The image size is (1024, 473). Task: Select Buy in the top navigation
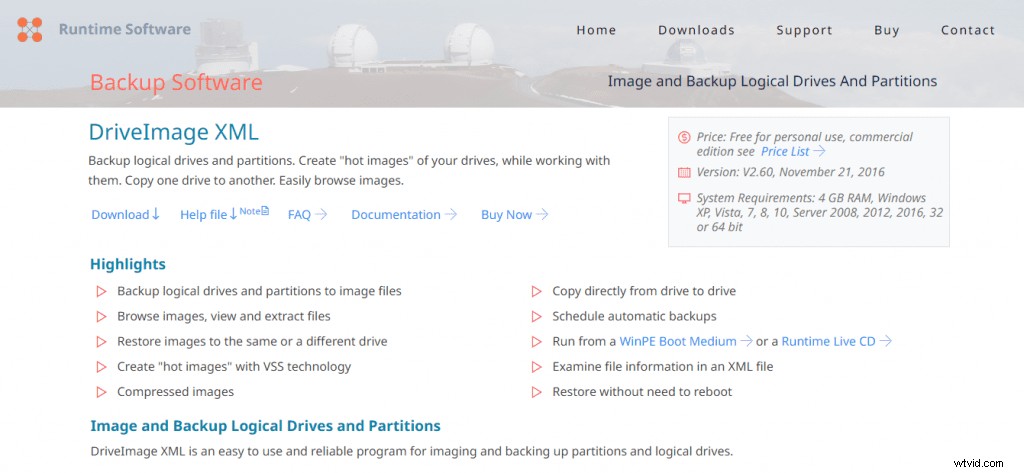[x=886, y=30]
